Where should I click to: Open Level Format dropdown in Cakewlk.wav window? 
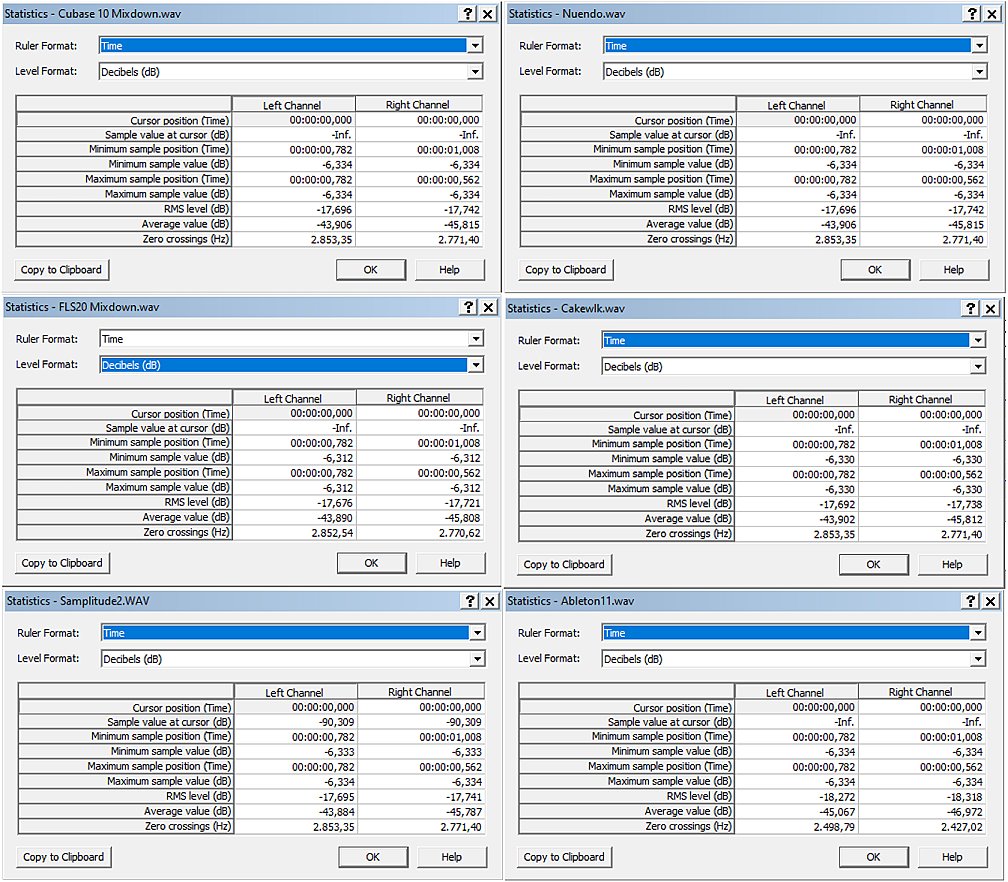click(978, 366)
